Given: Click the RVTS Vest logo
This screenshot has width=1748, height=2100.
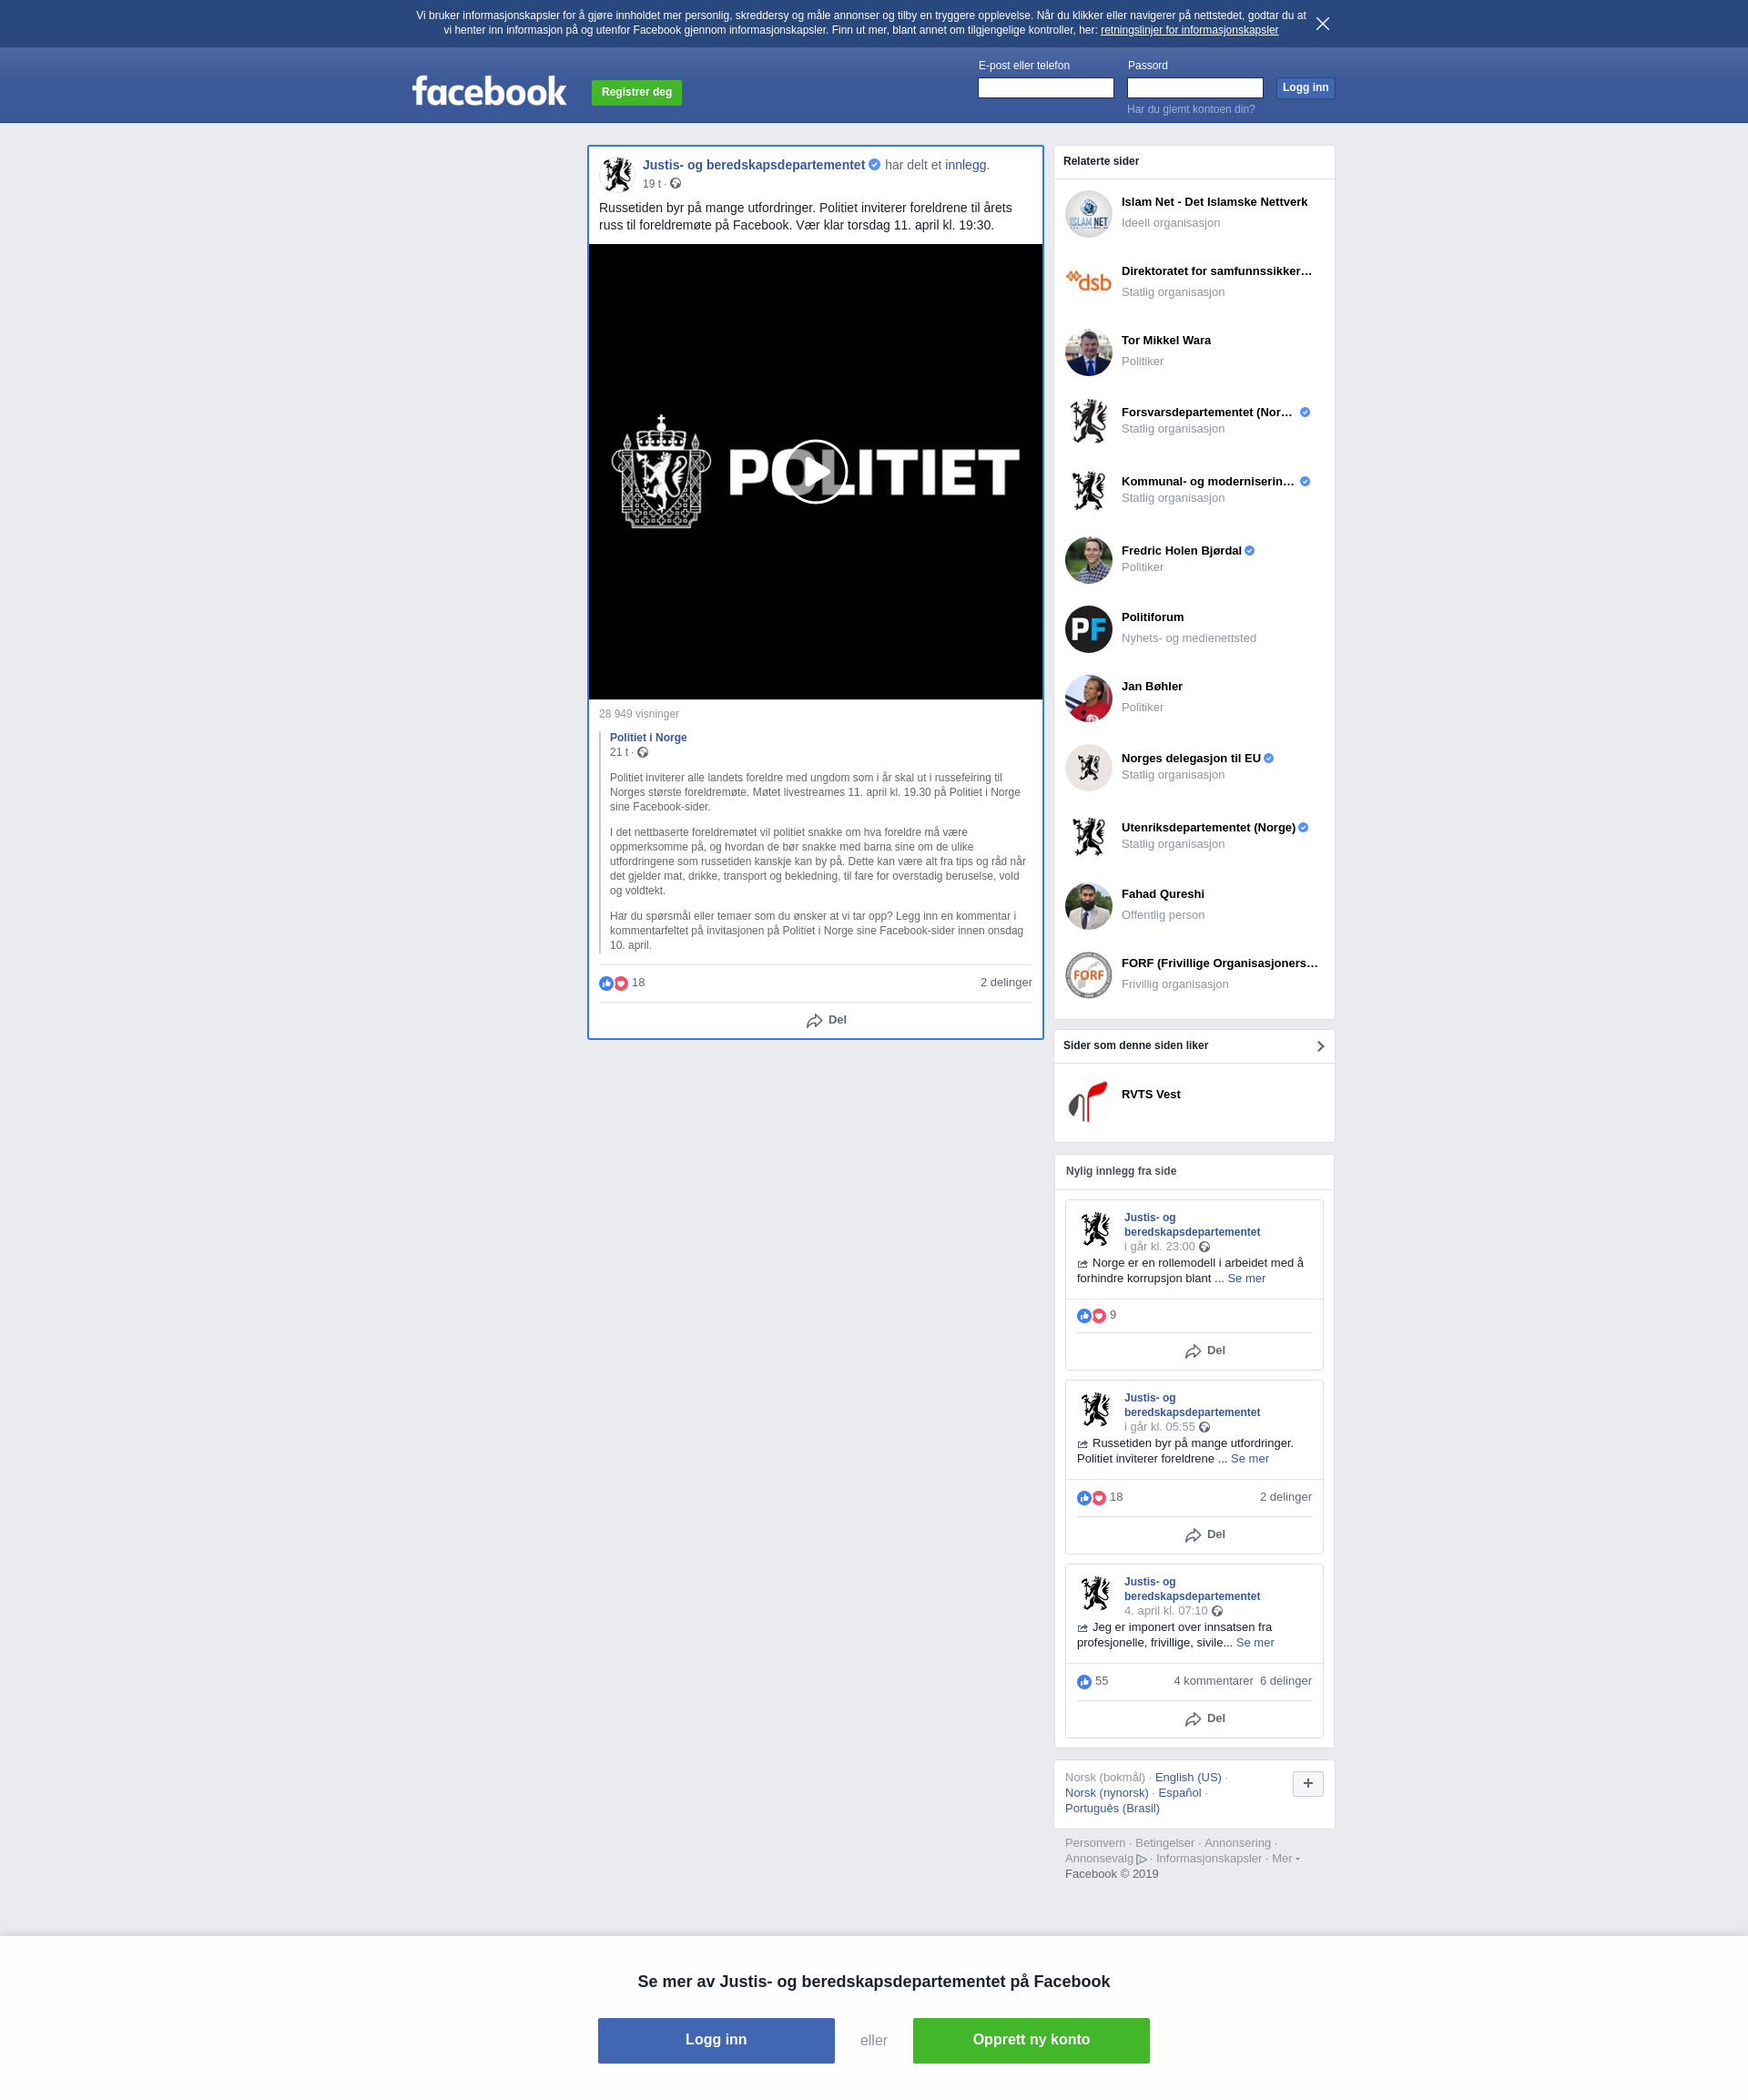Looking at the screenshot, I should point(1088,1102).
